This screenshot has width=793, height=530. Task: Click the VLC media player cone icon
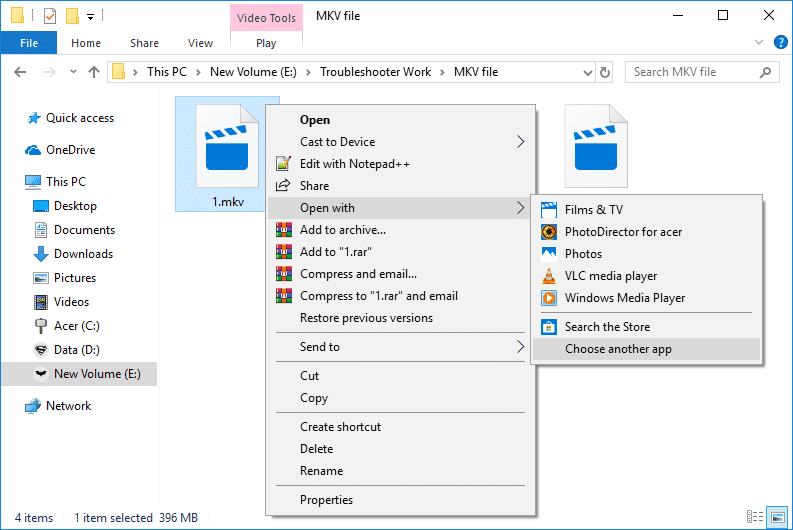click(x=548, y=276)
